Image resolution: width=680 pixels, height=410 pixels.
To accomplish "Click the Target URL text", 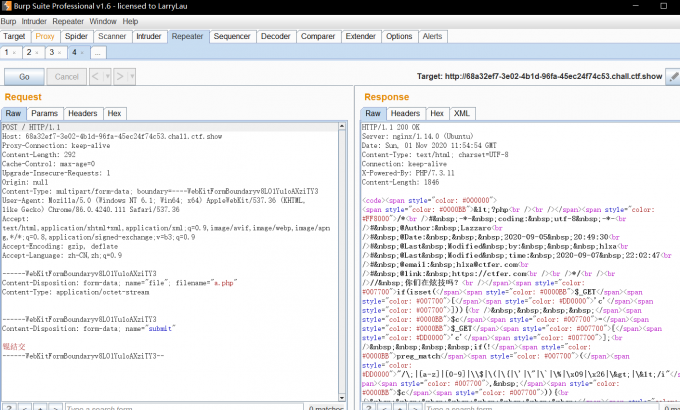I will point(539,76).
